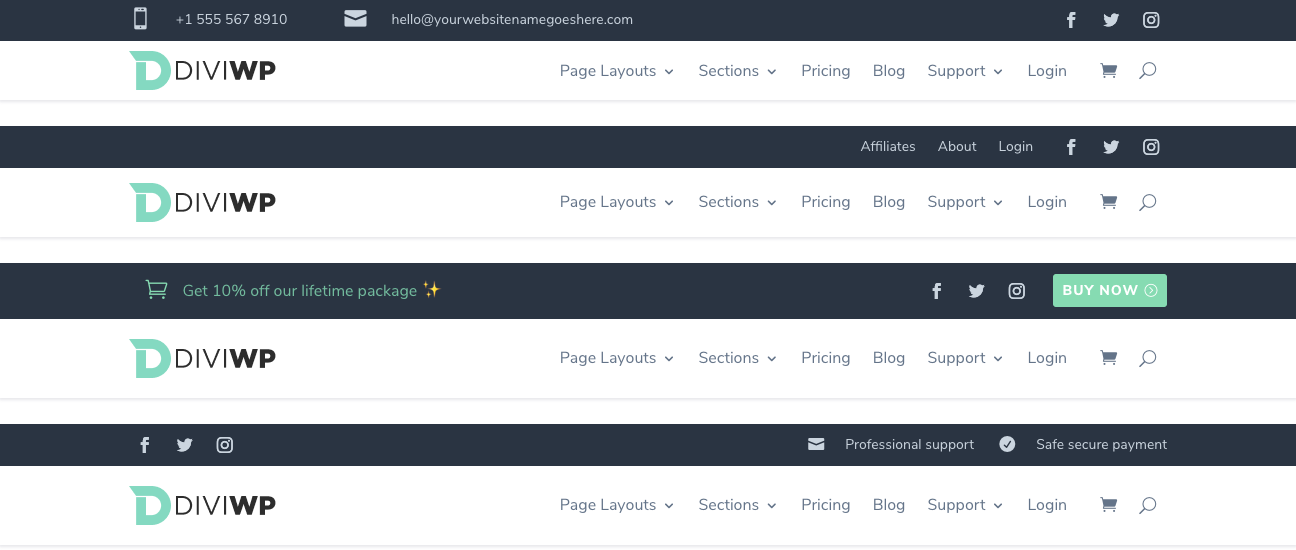Image resolution: width=1296 pixels, height=550 pixels.
Task: Click the +1 555 567 8910 phone number
Action: (x=231, y=19)
